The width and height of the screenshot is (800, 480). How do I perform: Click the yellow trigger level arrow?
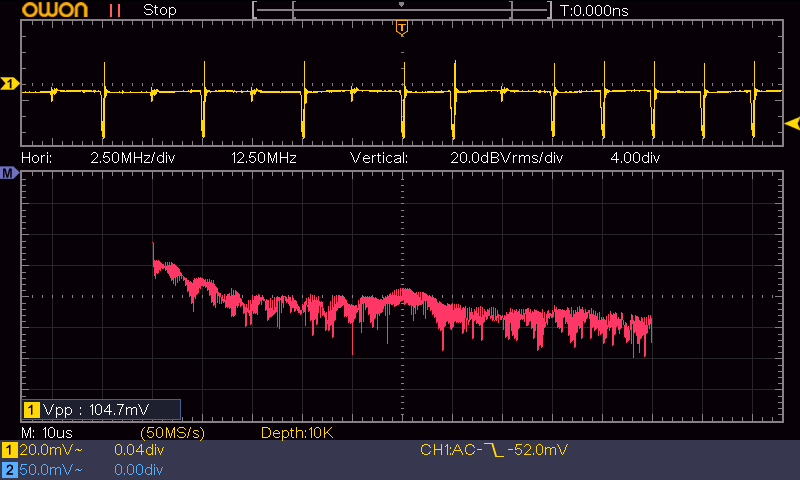(792, 123)
